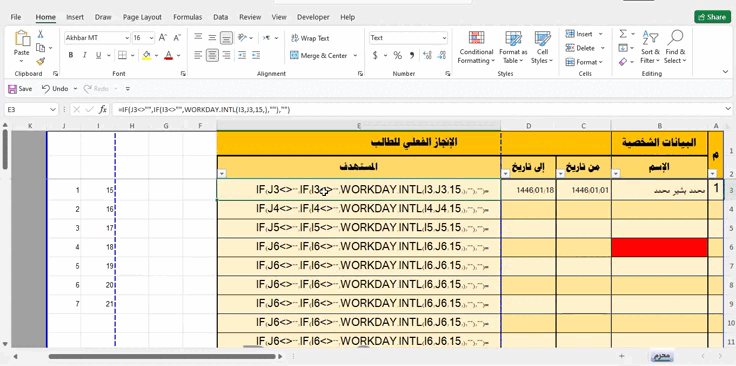Viewport: 736px width, 366px height.
Task: Open Format cells menu
Action: coord(585,62)
